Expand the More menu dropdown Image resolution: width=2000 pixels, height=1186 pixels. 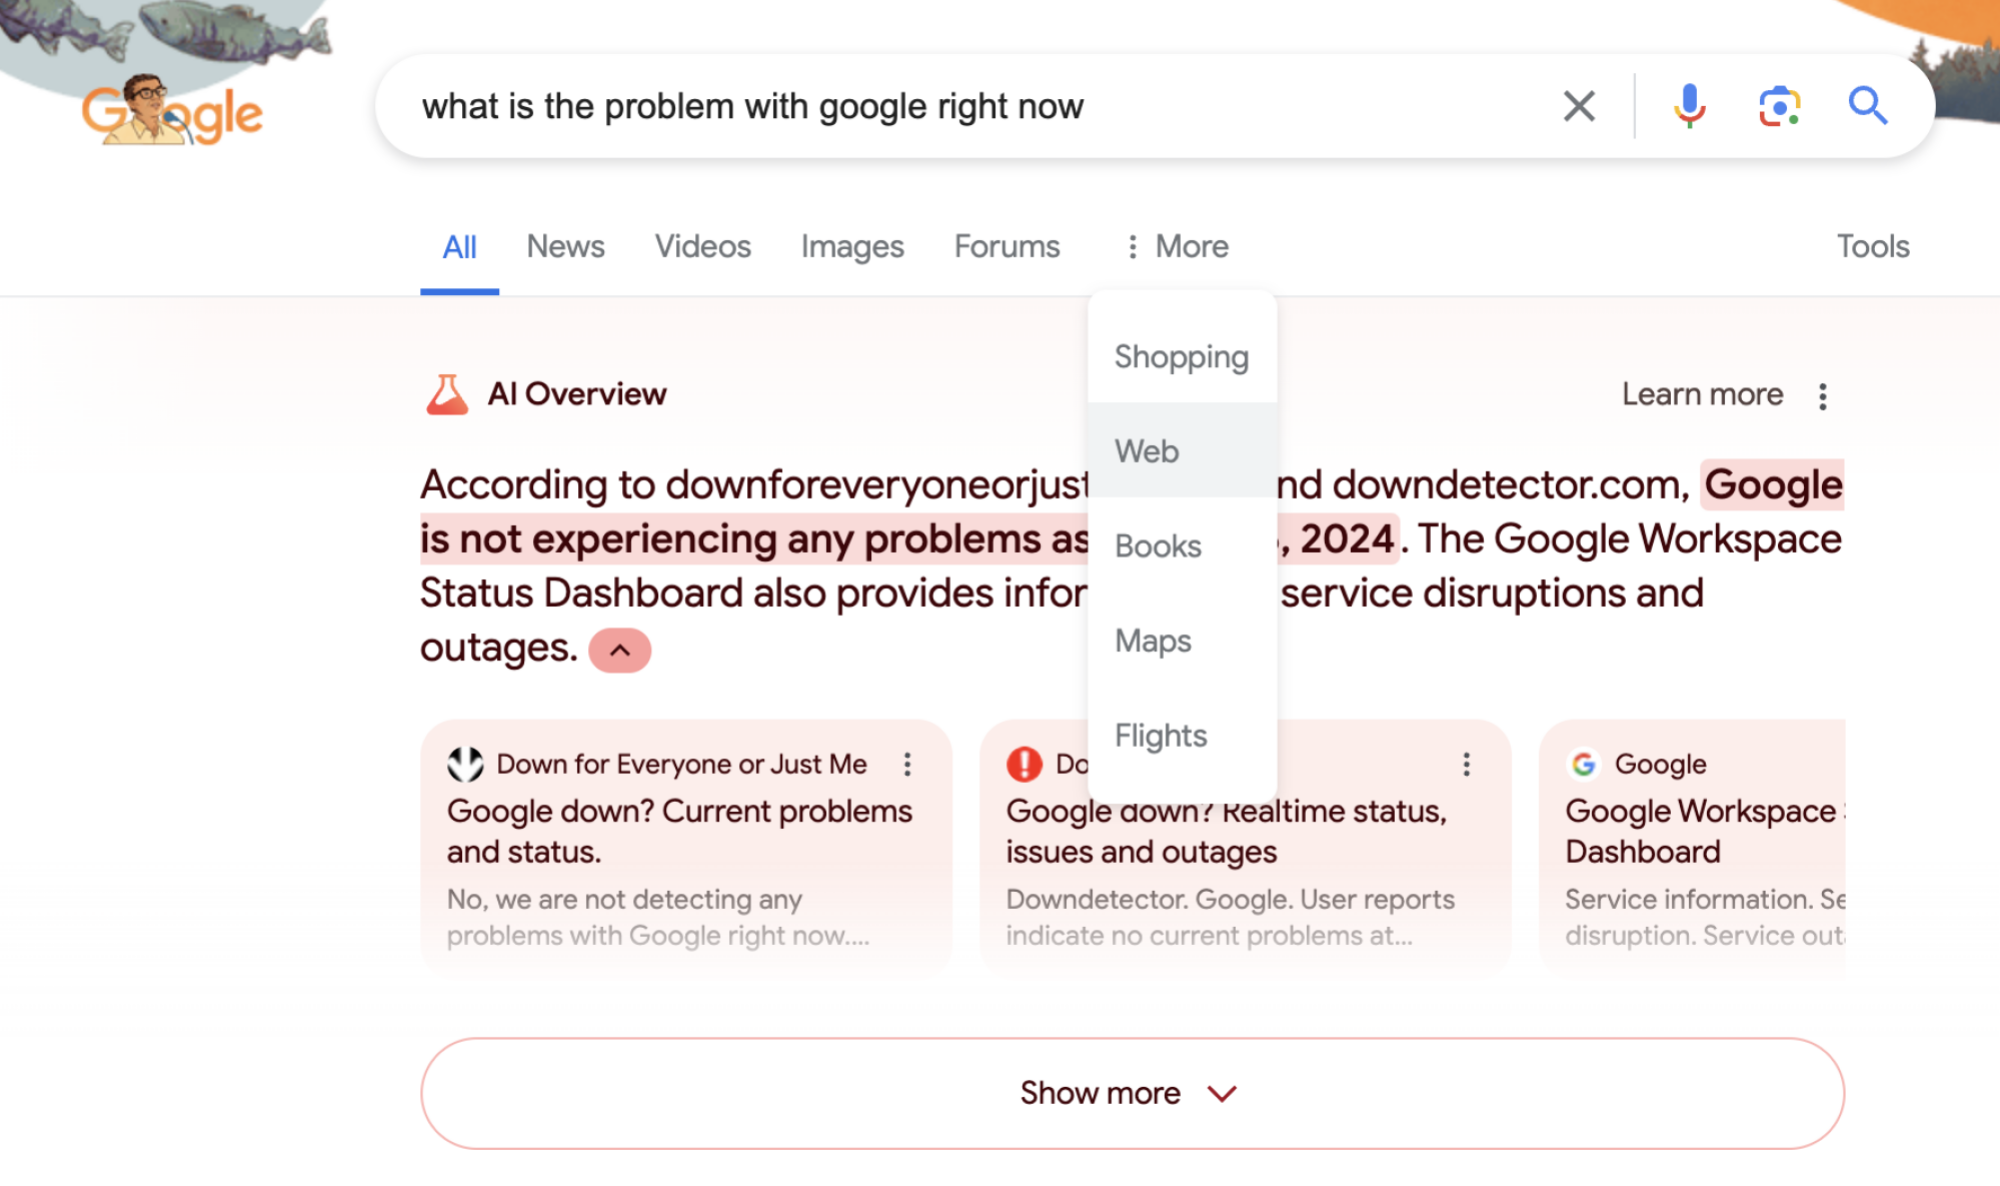[x=1176, y=246]
